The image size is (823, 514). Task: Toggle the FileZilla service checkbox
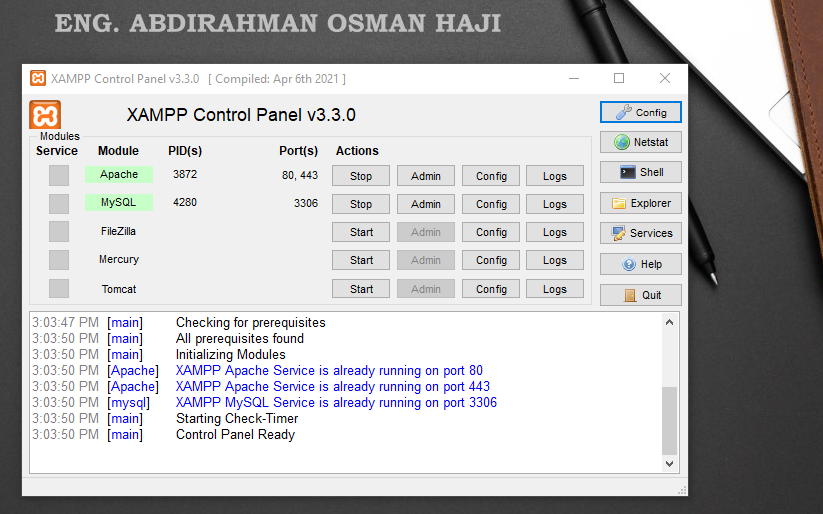59,232
